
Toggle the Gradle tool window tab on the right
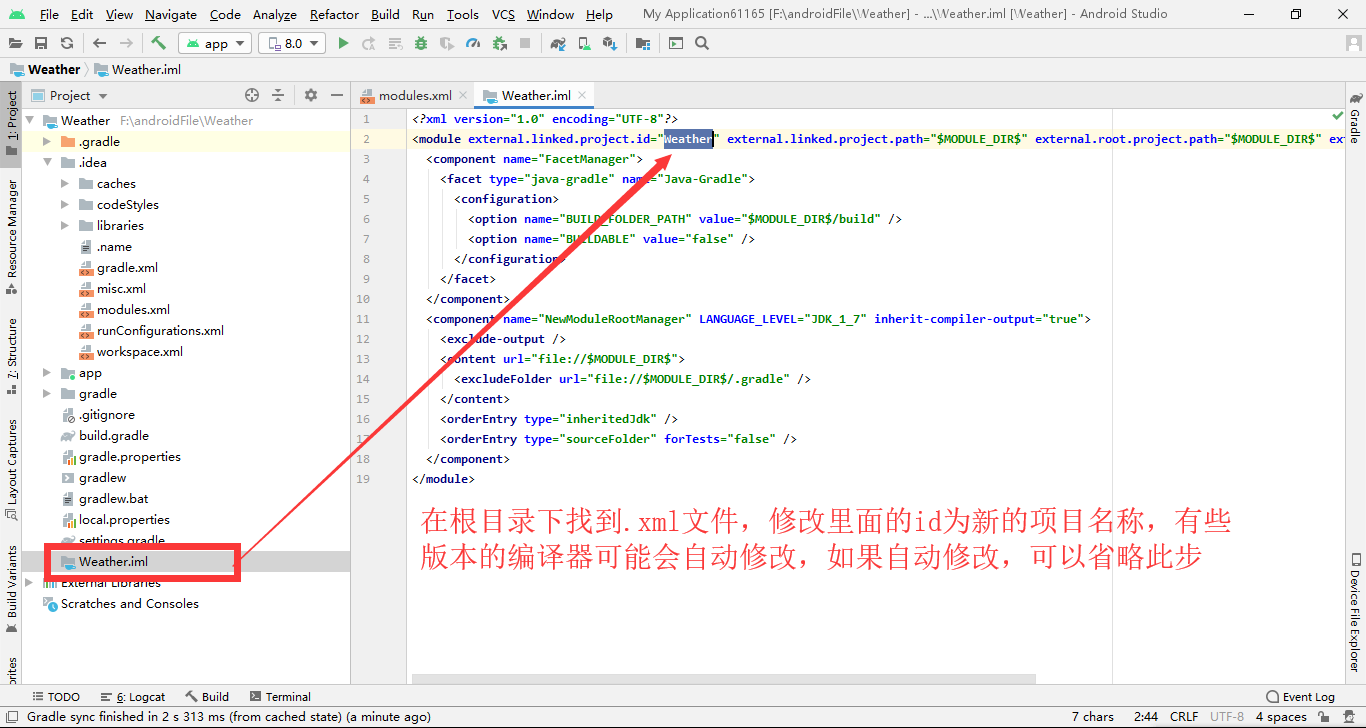tap(1355, 119)
